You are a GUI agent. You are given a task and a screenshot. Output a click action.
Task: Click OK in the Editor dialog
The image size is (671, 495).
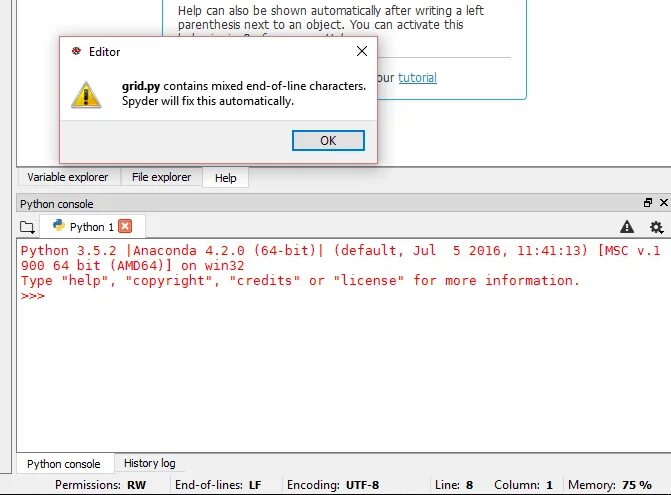pyautogui.click(x=328, y=141)
